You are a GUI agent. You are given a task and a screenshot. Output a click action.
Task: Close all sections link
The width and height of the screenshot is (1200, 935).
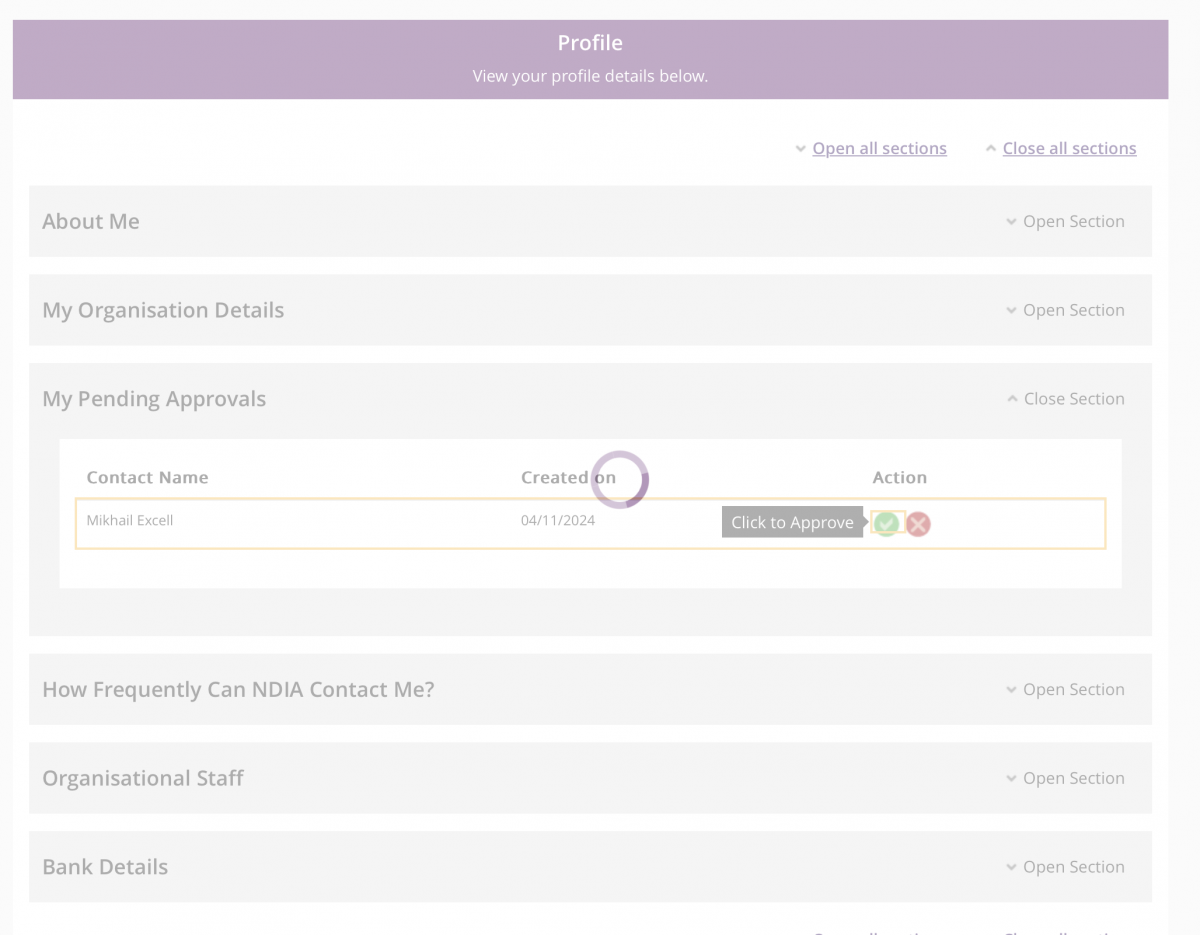(1069, 148)
